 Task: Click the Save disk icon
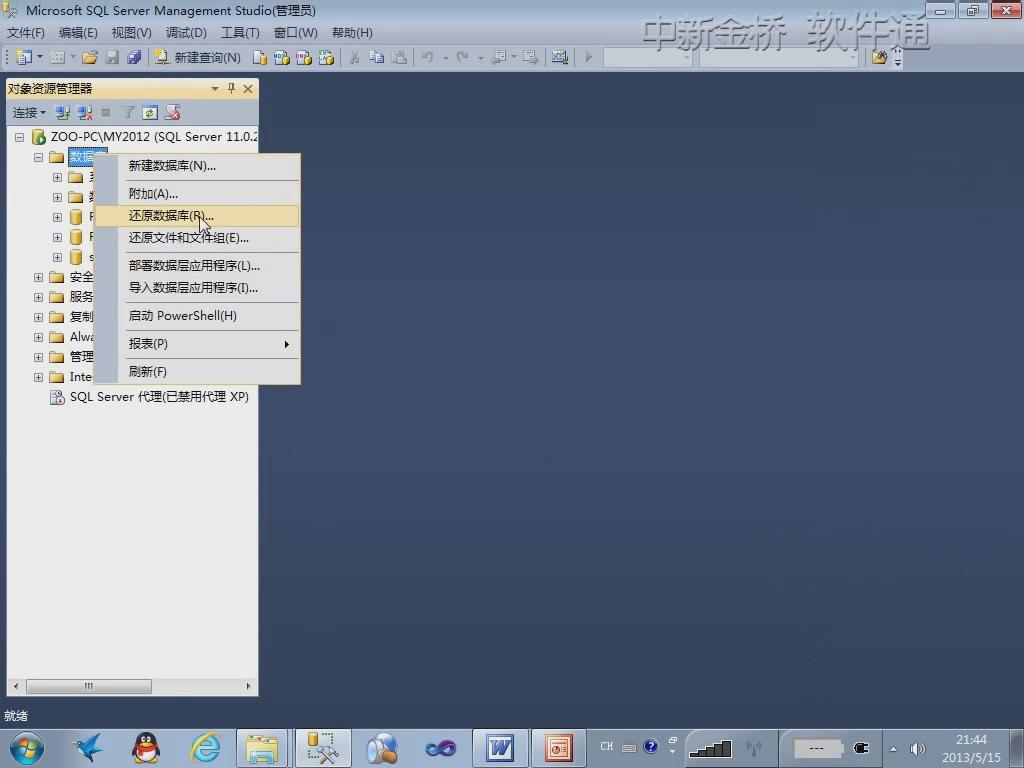point(112,57)
